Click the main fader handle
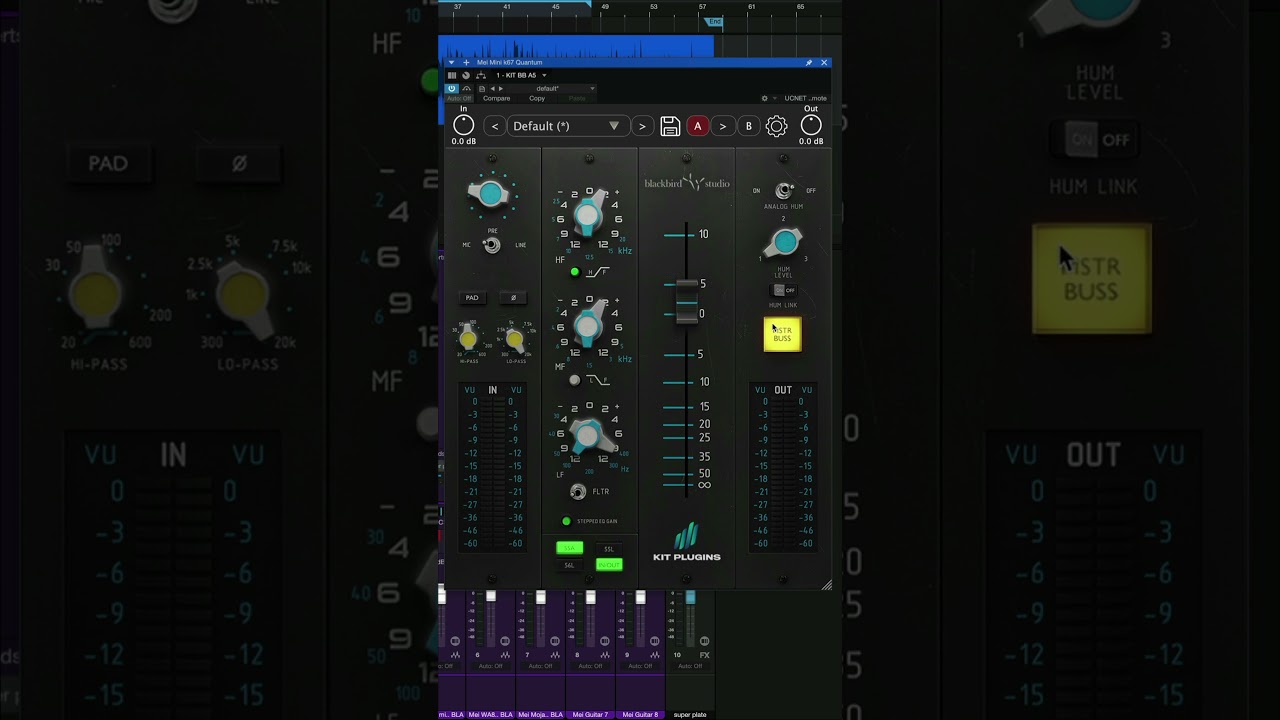This screenshot has height=720, width=1280. click(686, 300)
